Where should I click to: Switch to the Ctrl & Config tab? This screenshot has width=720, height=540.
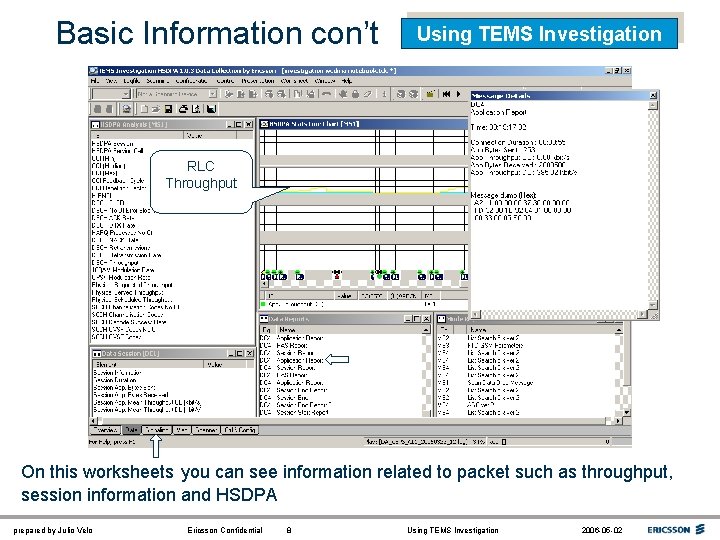pyautogui.click(x=240, y=430)
